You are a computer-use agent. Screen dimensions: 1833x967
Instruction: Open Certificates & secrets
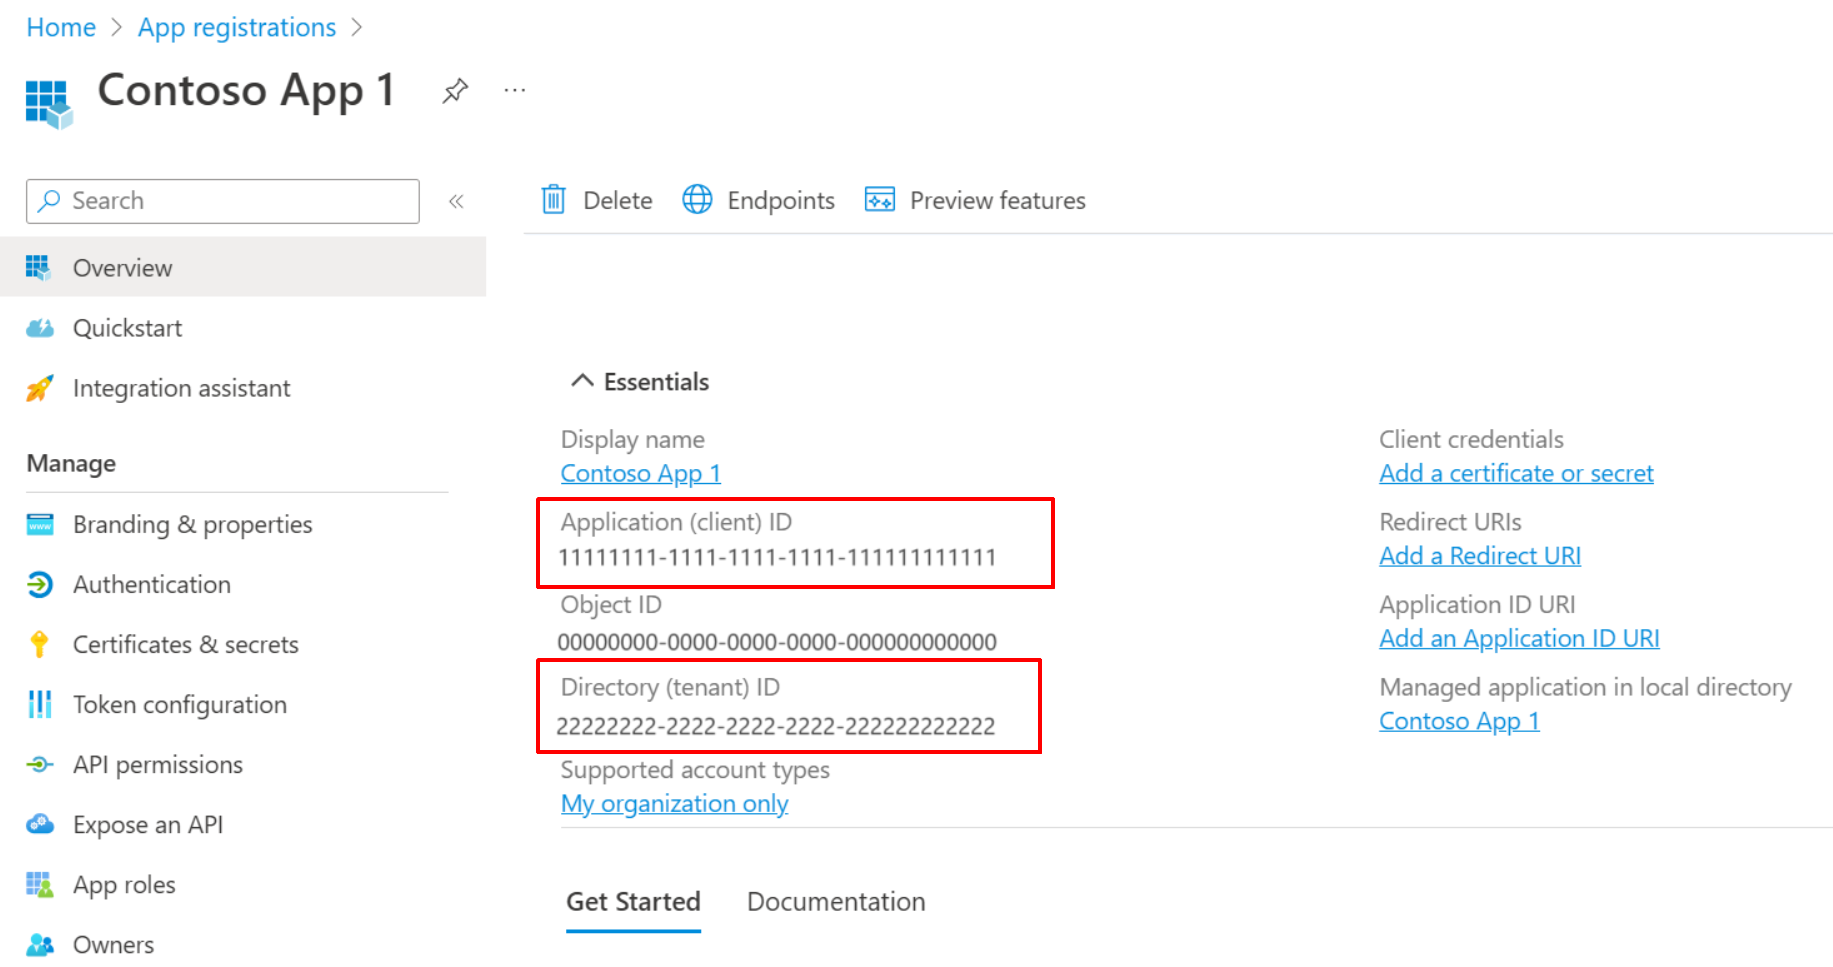coord(185,644)
